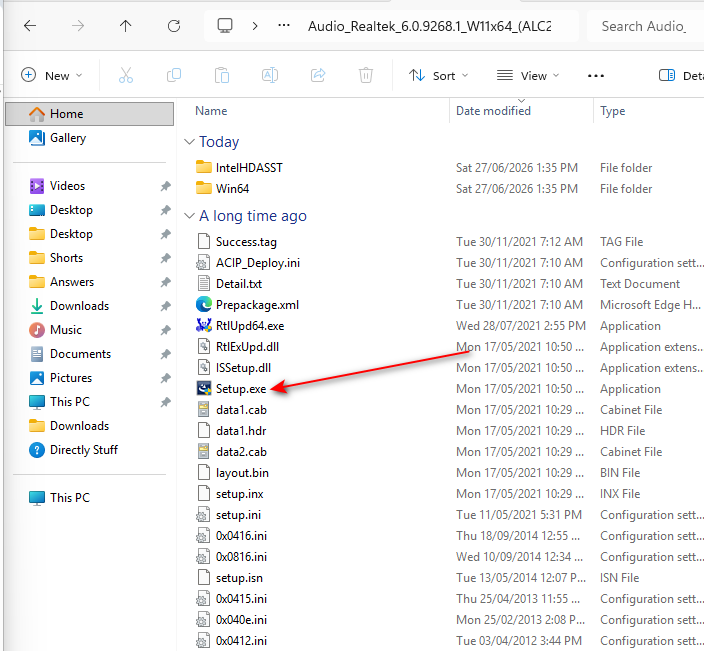
Task: Select the IntelHDASST folder icon
Action: (x=204, y=167)
